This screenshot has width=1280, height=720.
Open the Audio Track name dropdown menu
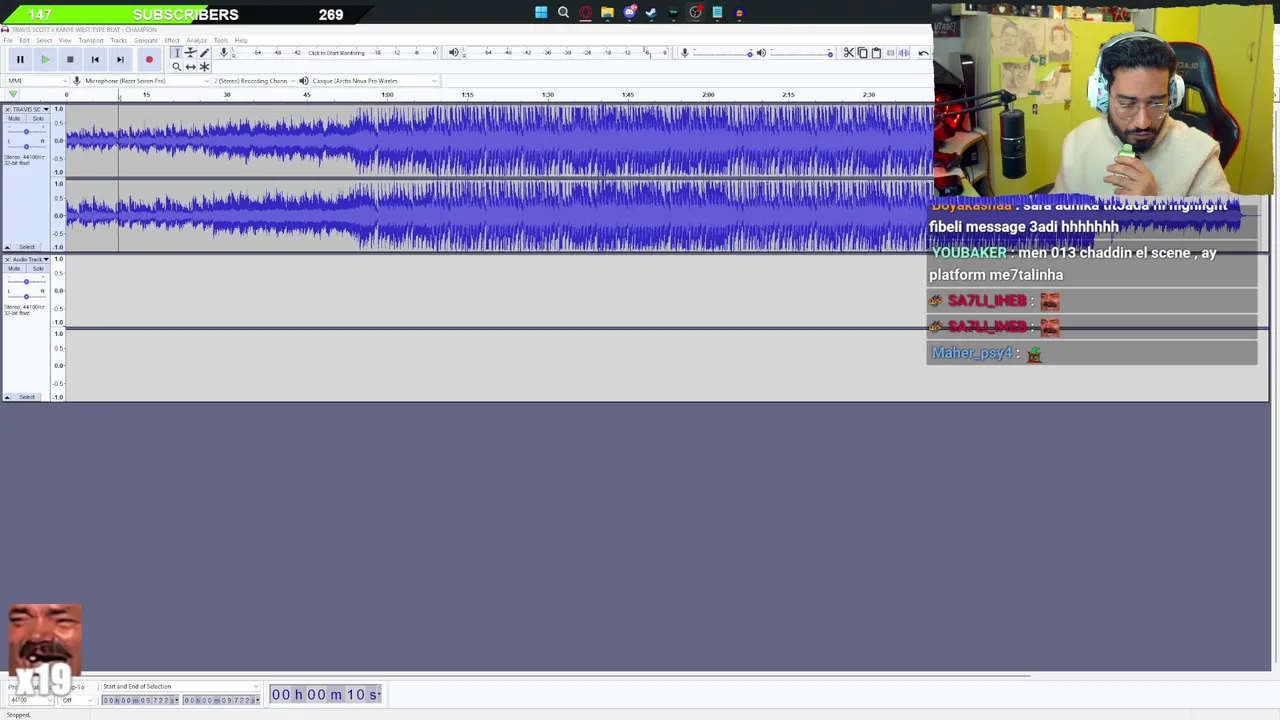pos(31,259)
